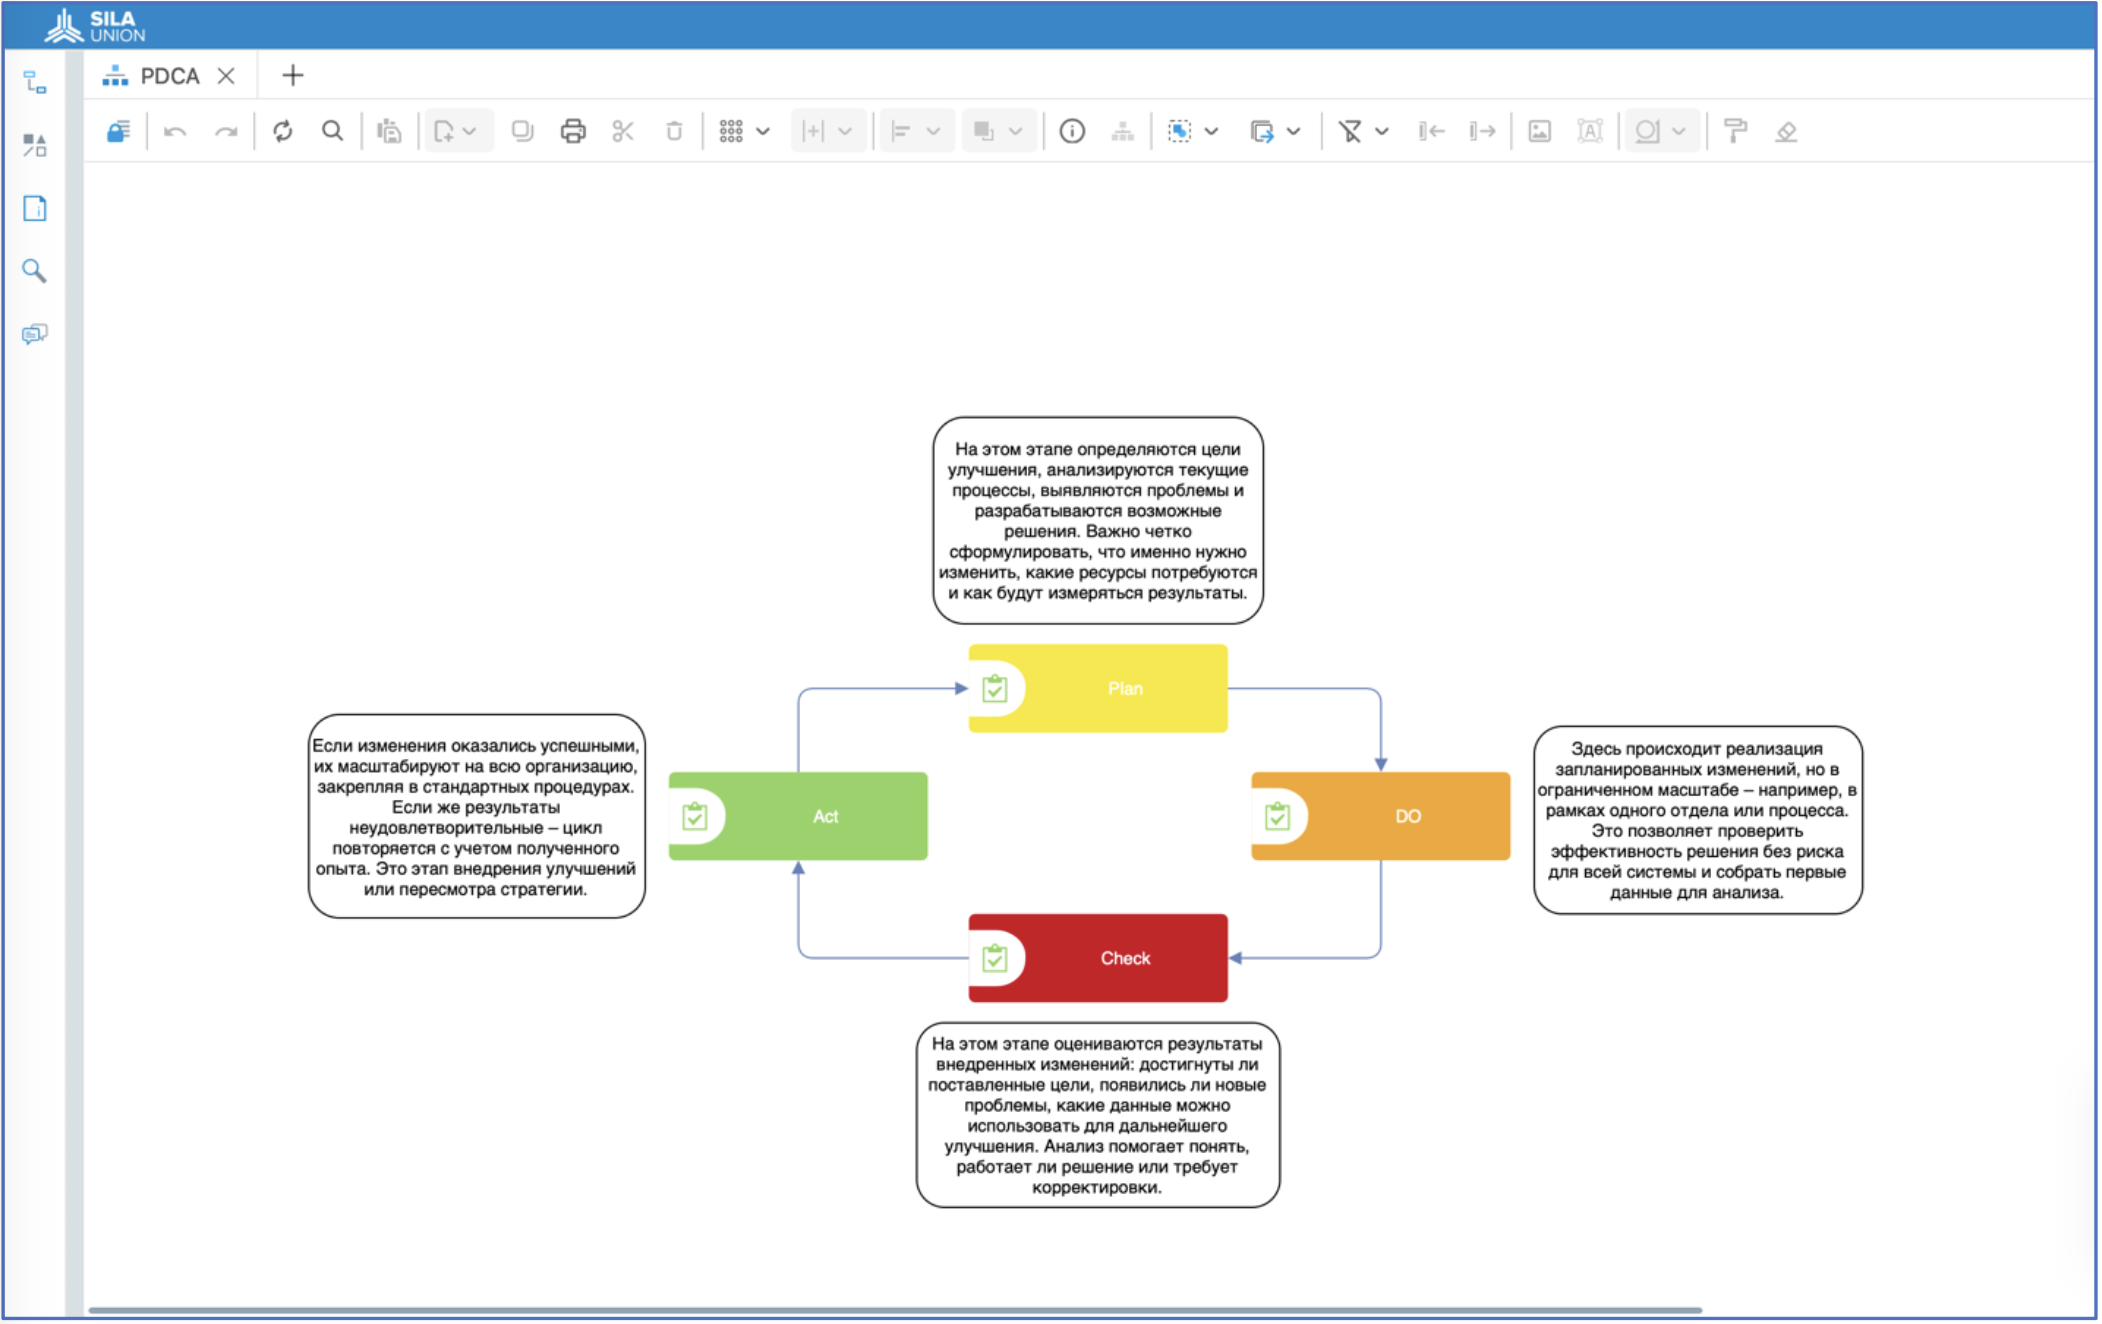
Task: Print the PDCA diagram
Action: click(x=573, y=131)
